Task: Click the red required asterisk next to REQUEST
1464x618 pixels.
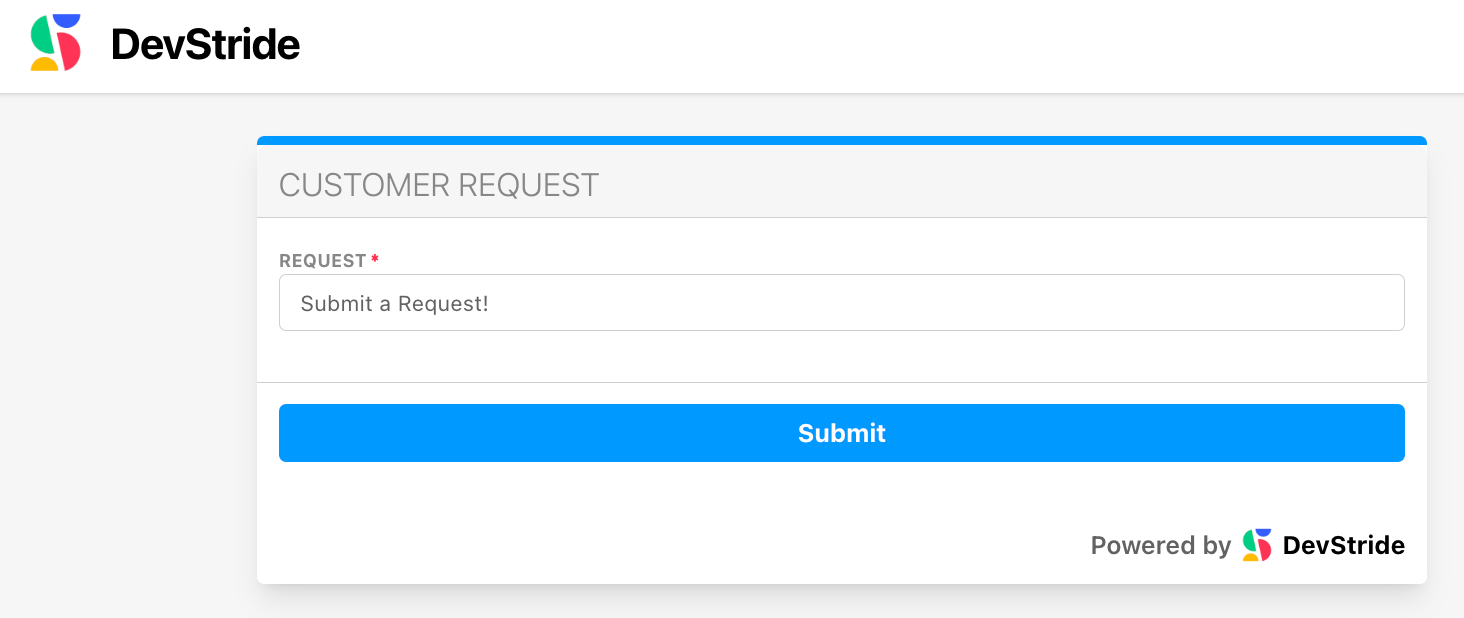Action: 375,260
